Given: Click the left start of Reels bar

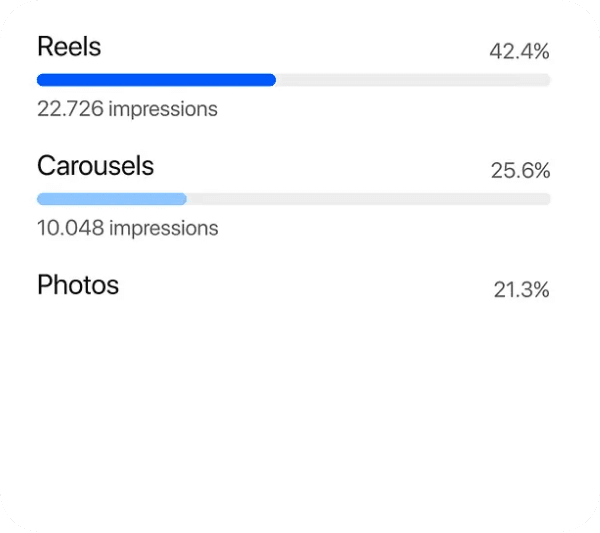Looking at the screenshot, I should pos(41,80).
